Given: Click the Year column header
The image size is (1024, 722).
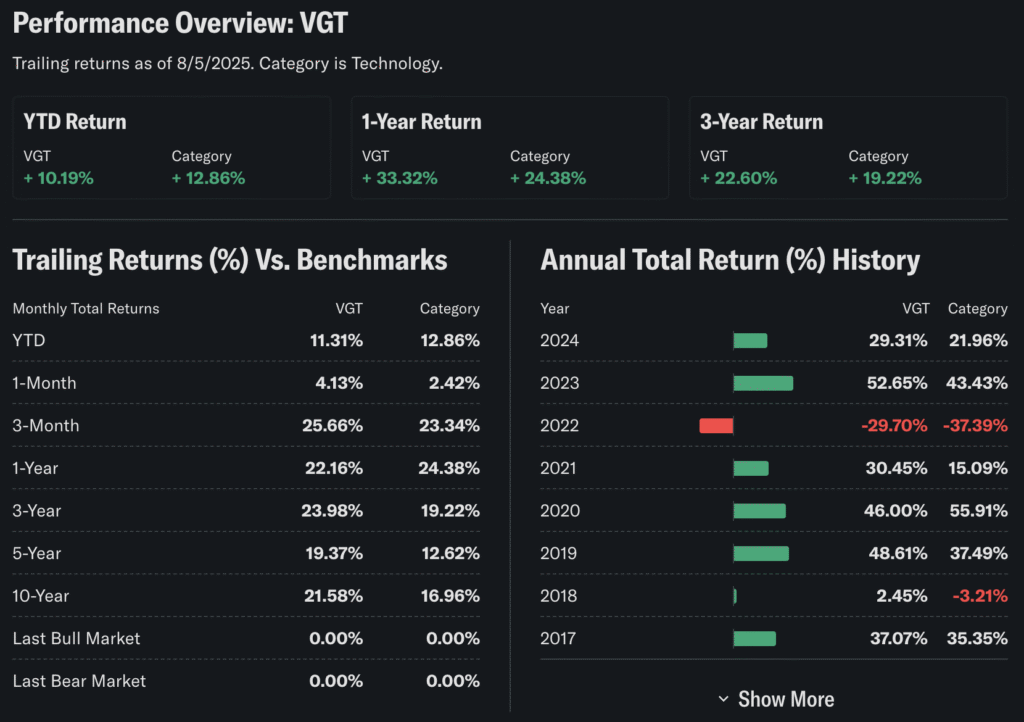Looking at the screenshot, I should pos(554,309).
